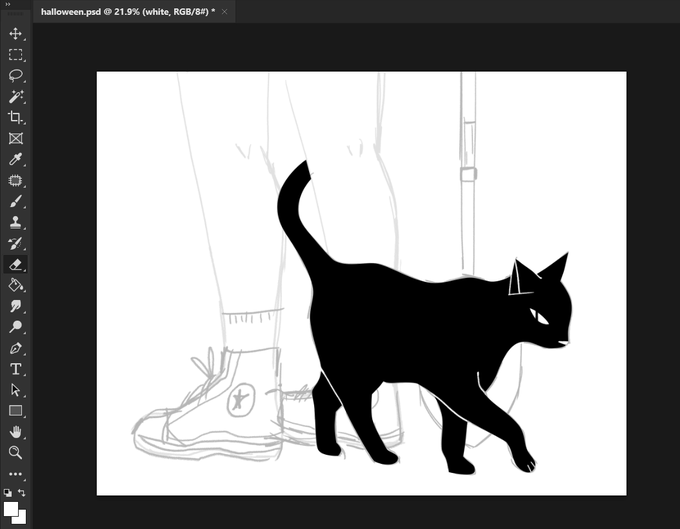The height and width of the screenshot is (529, 680).
Task: Select the Eyedropper tool
Action: pos(16,159)
